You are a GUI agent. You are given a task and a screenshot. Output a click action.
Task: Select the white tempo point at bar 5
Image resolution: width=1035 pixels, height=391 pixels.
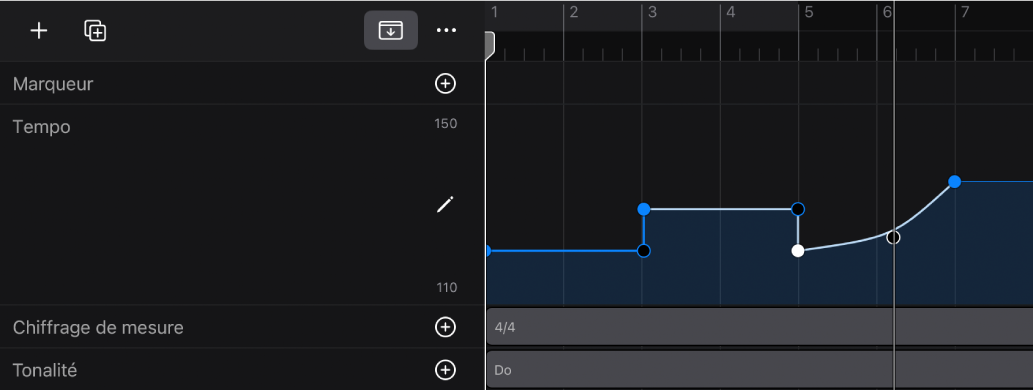click(x=798, y=251)
